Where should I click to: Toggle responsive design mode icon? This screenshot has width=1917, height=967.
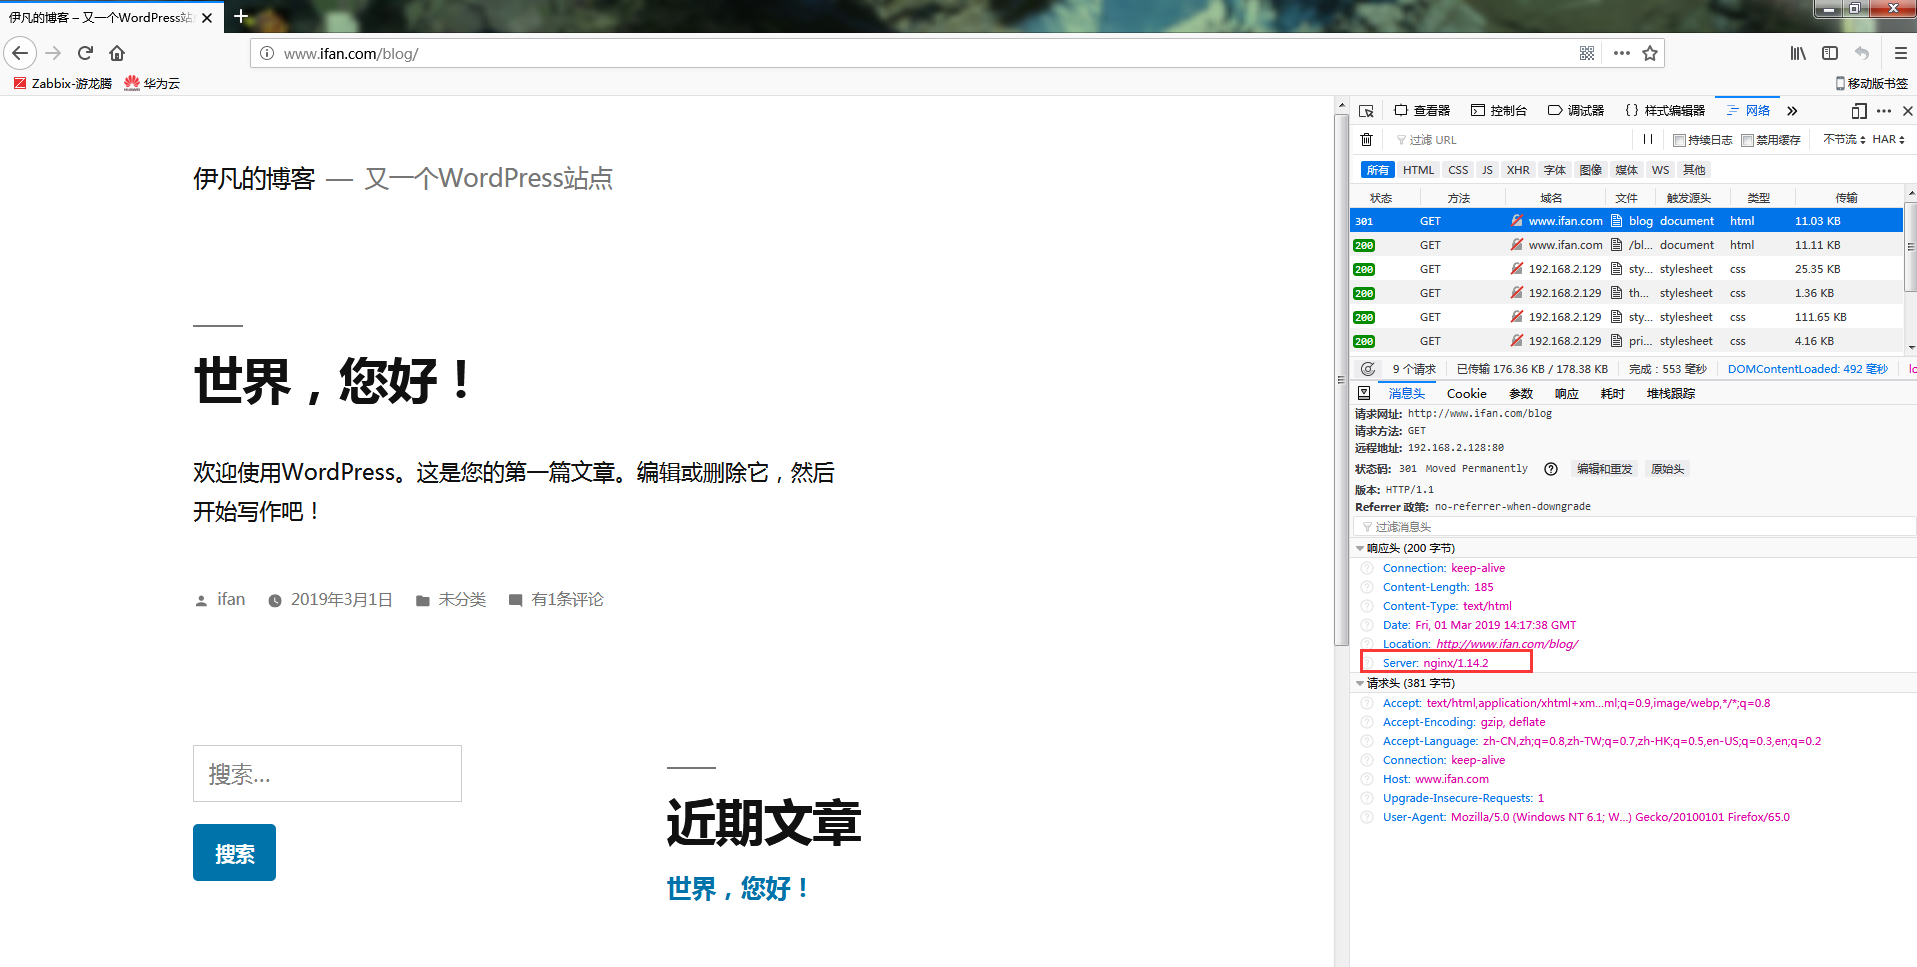tap(1859, 111)
